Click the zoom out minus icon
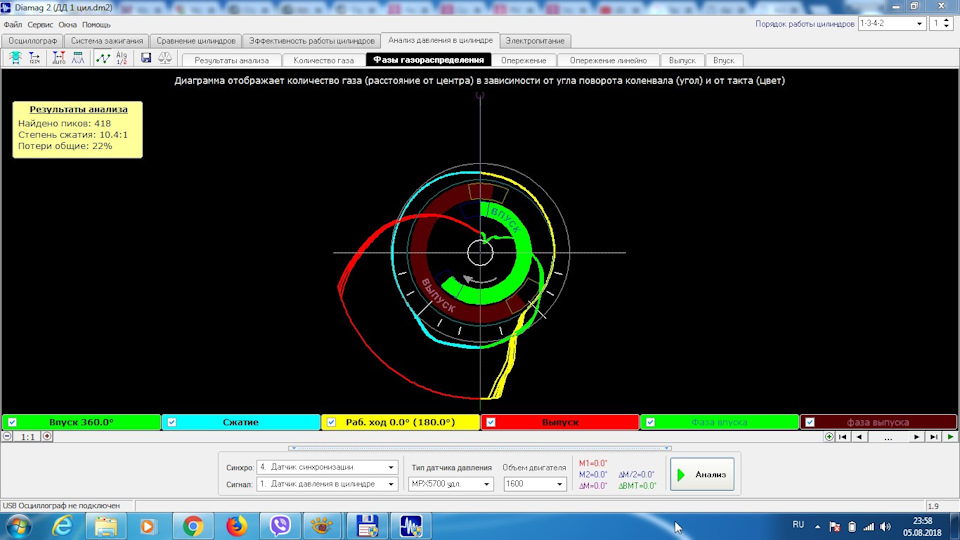The width and height of the screenshot is (960, 540). 7,437
